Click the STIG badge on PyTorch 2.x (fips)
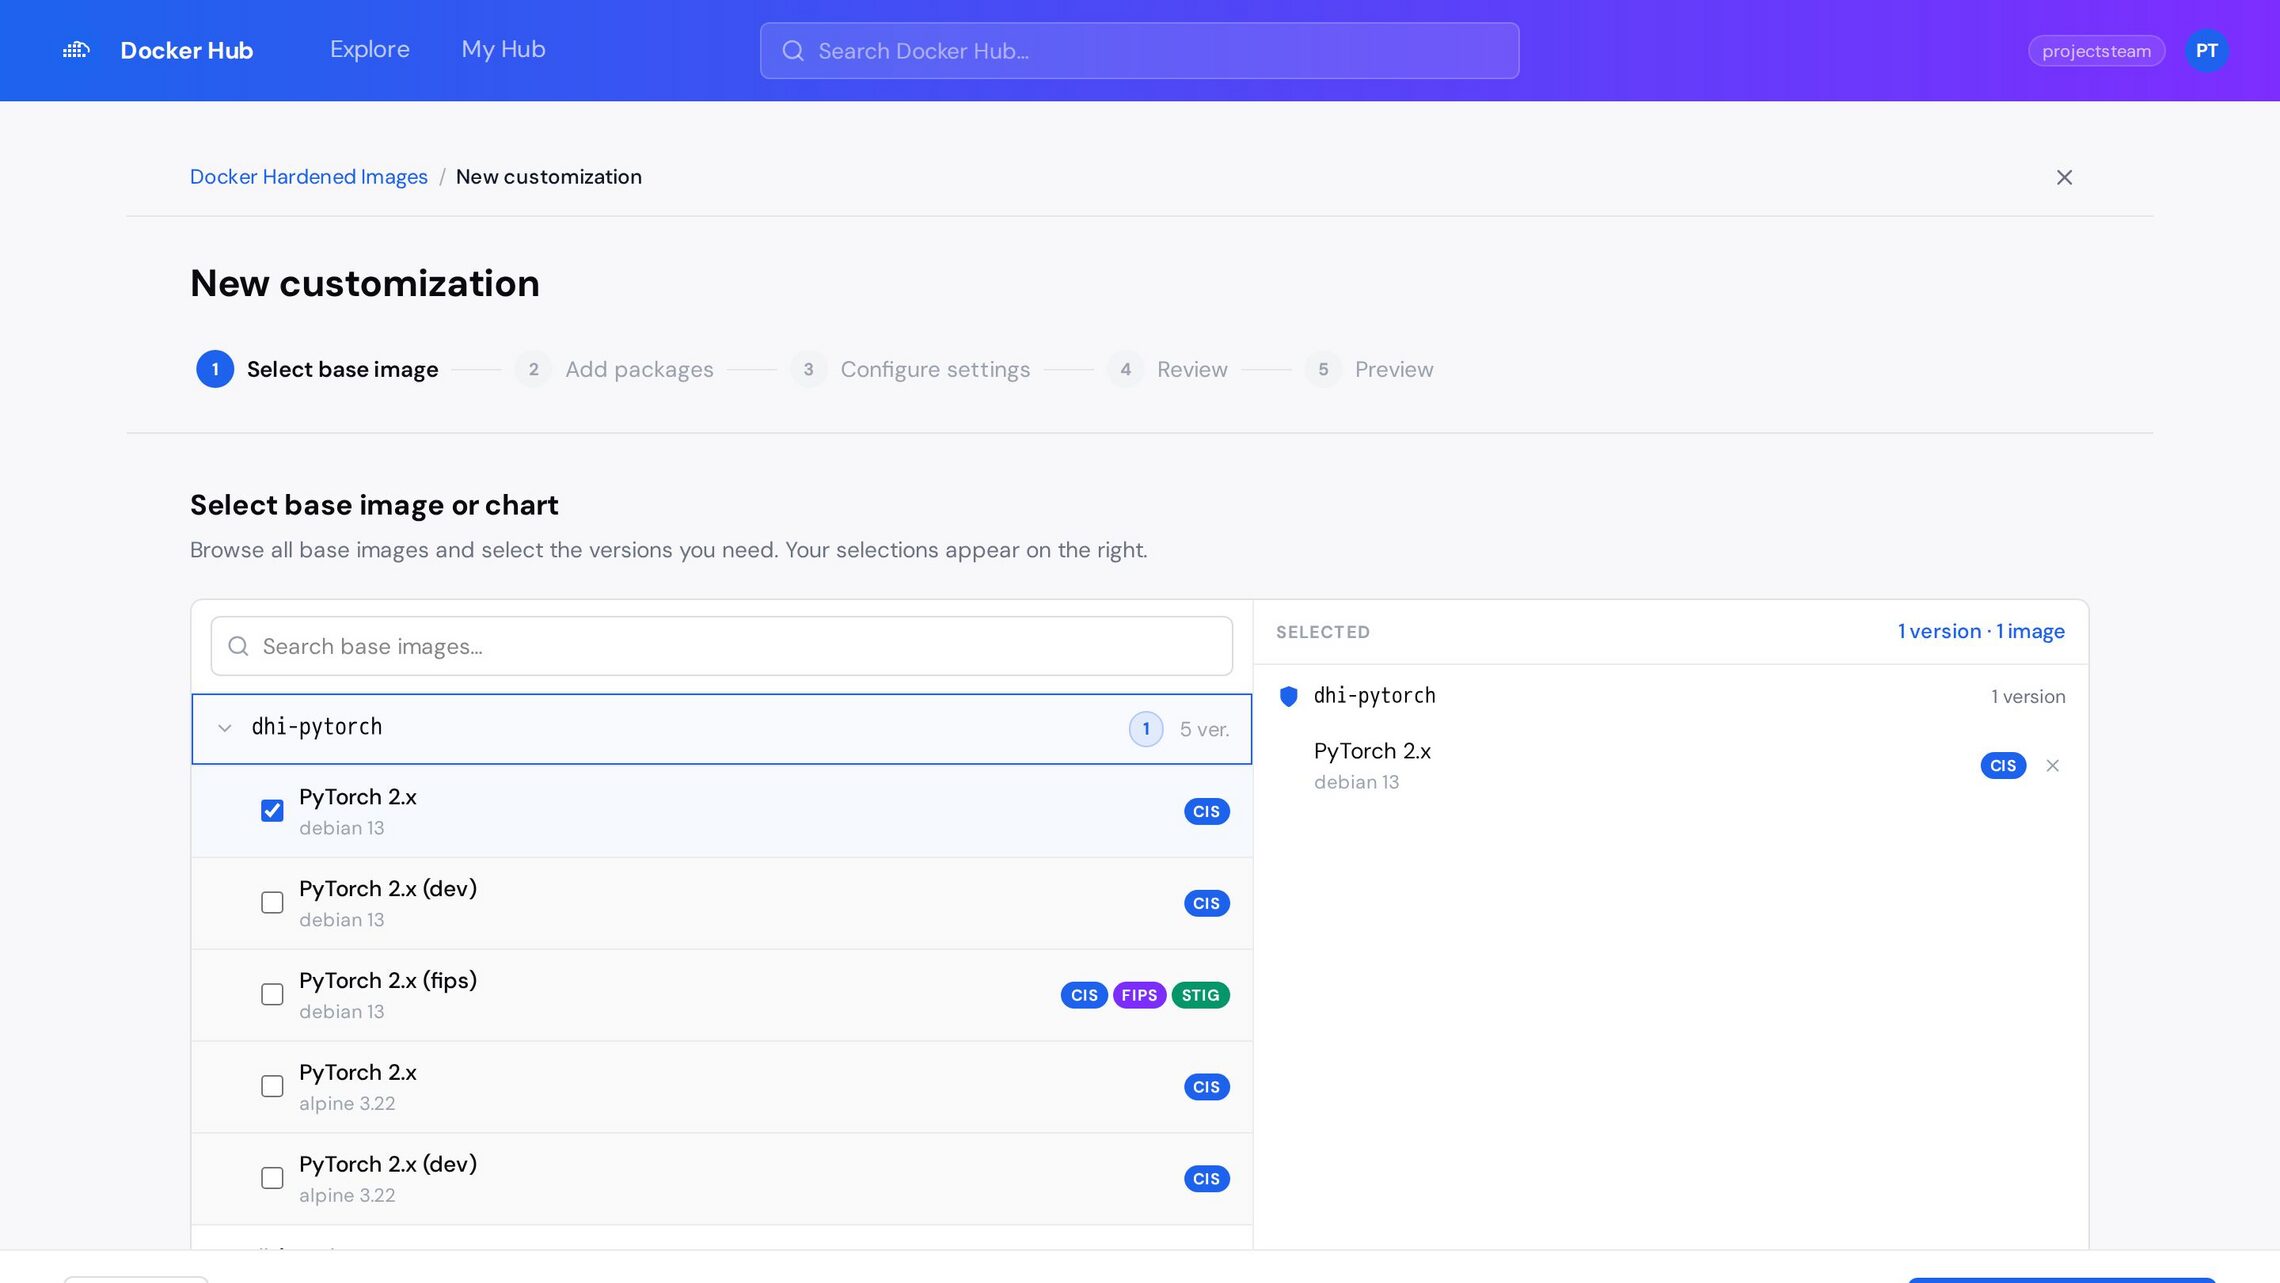 pyautogui.click(x=1200, y=995)
